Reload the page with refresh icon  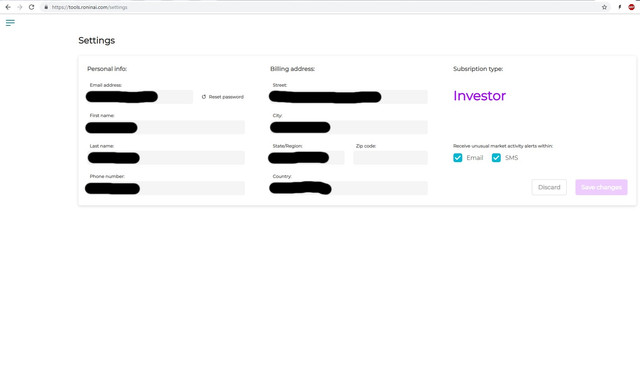[31, 7]
